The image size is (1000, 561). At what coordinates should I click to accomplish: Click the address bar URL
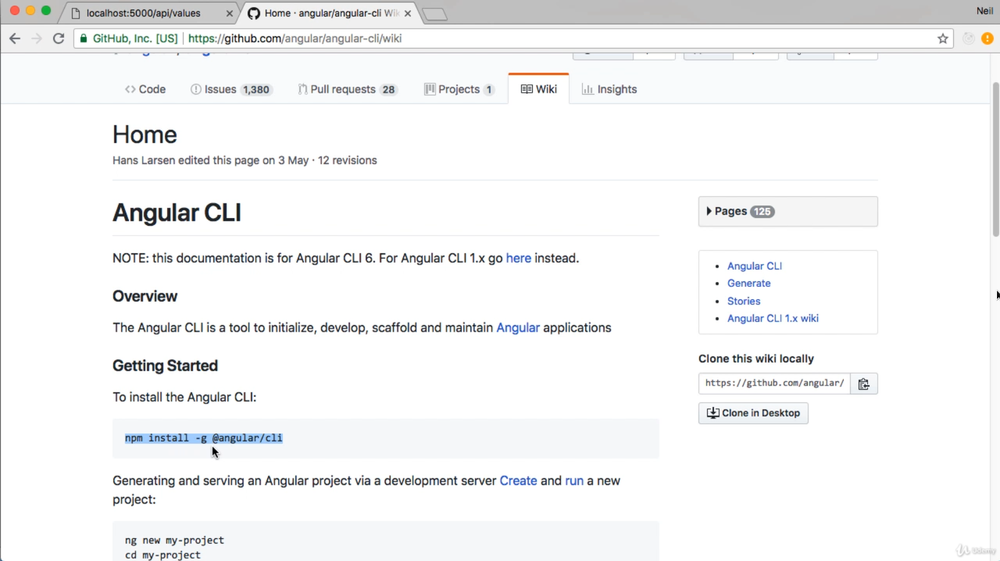click(x=295, y=38)
